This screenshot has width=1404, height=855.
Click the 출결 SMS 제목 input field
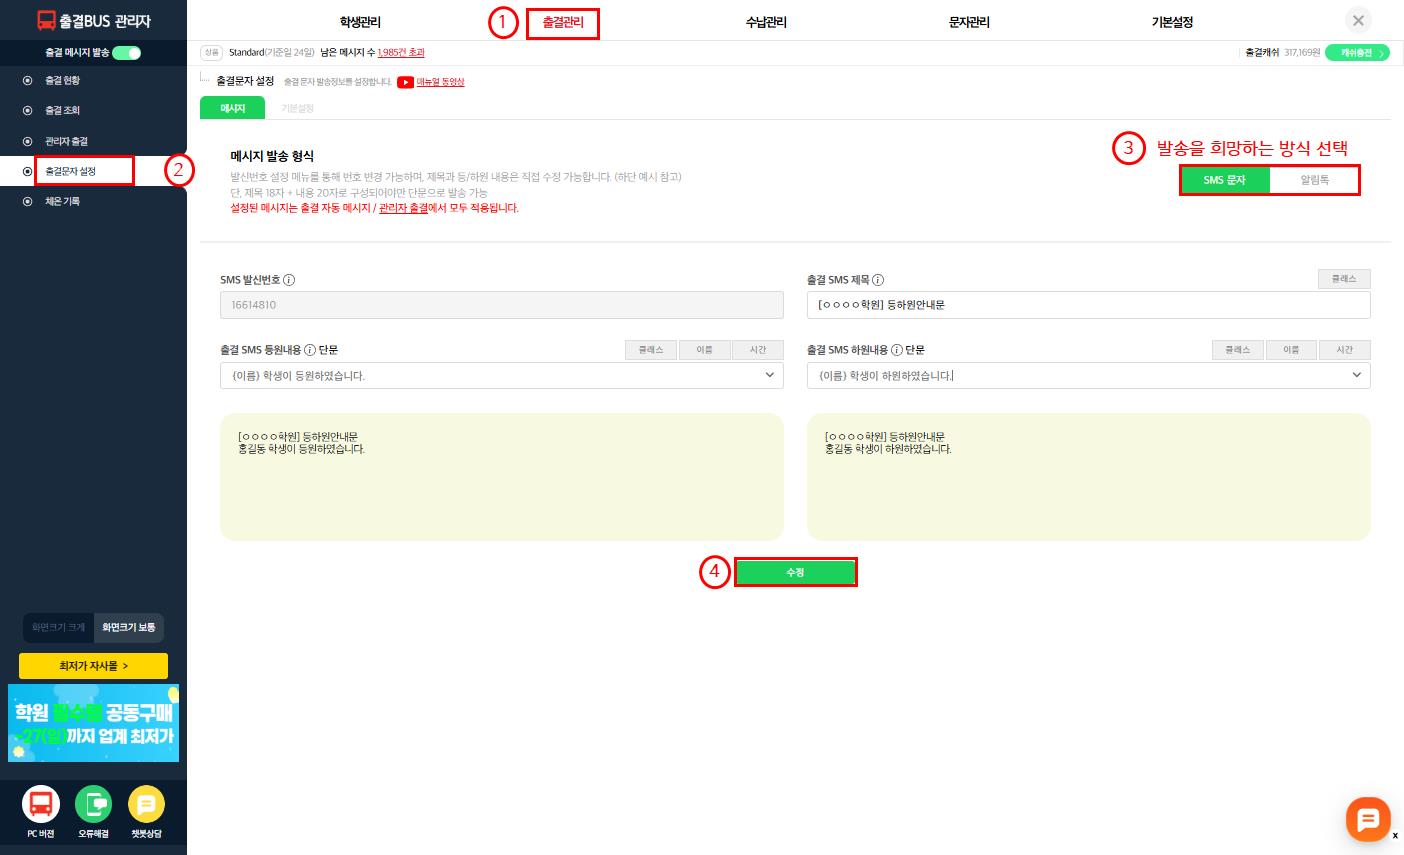[x=1088, y=305]
